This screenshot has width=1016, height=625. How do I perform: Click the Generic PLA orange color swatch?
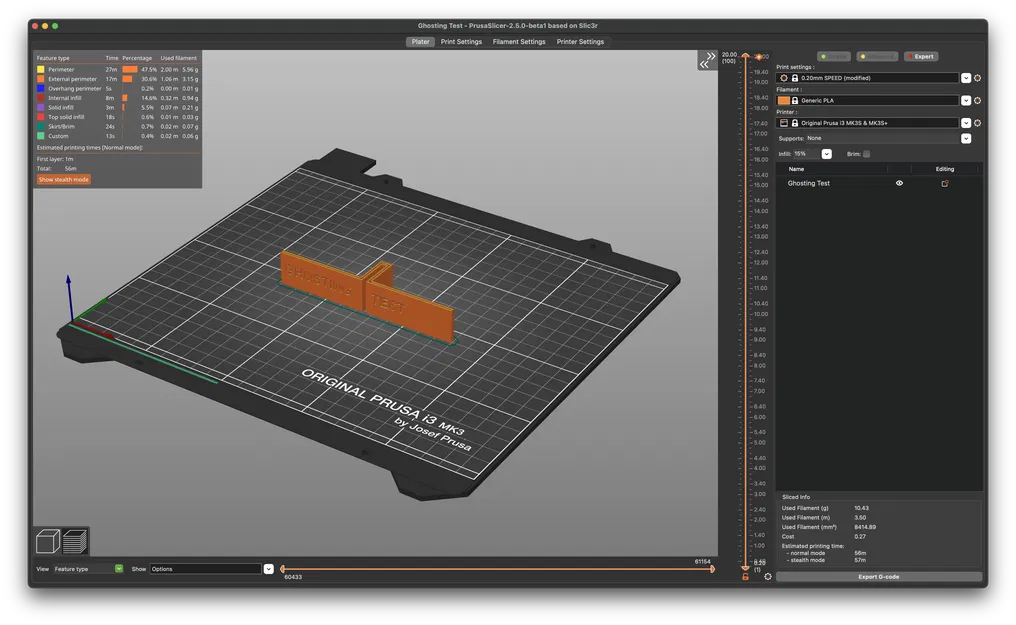[x=783, y=101]
